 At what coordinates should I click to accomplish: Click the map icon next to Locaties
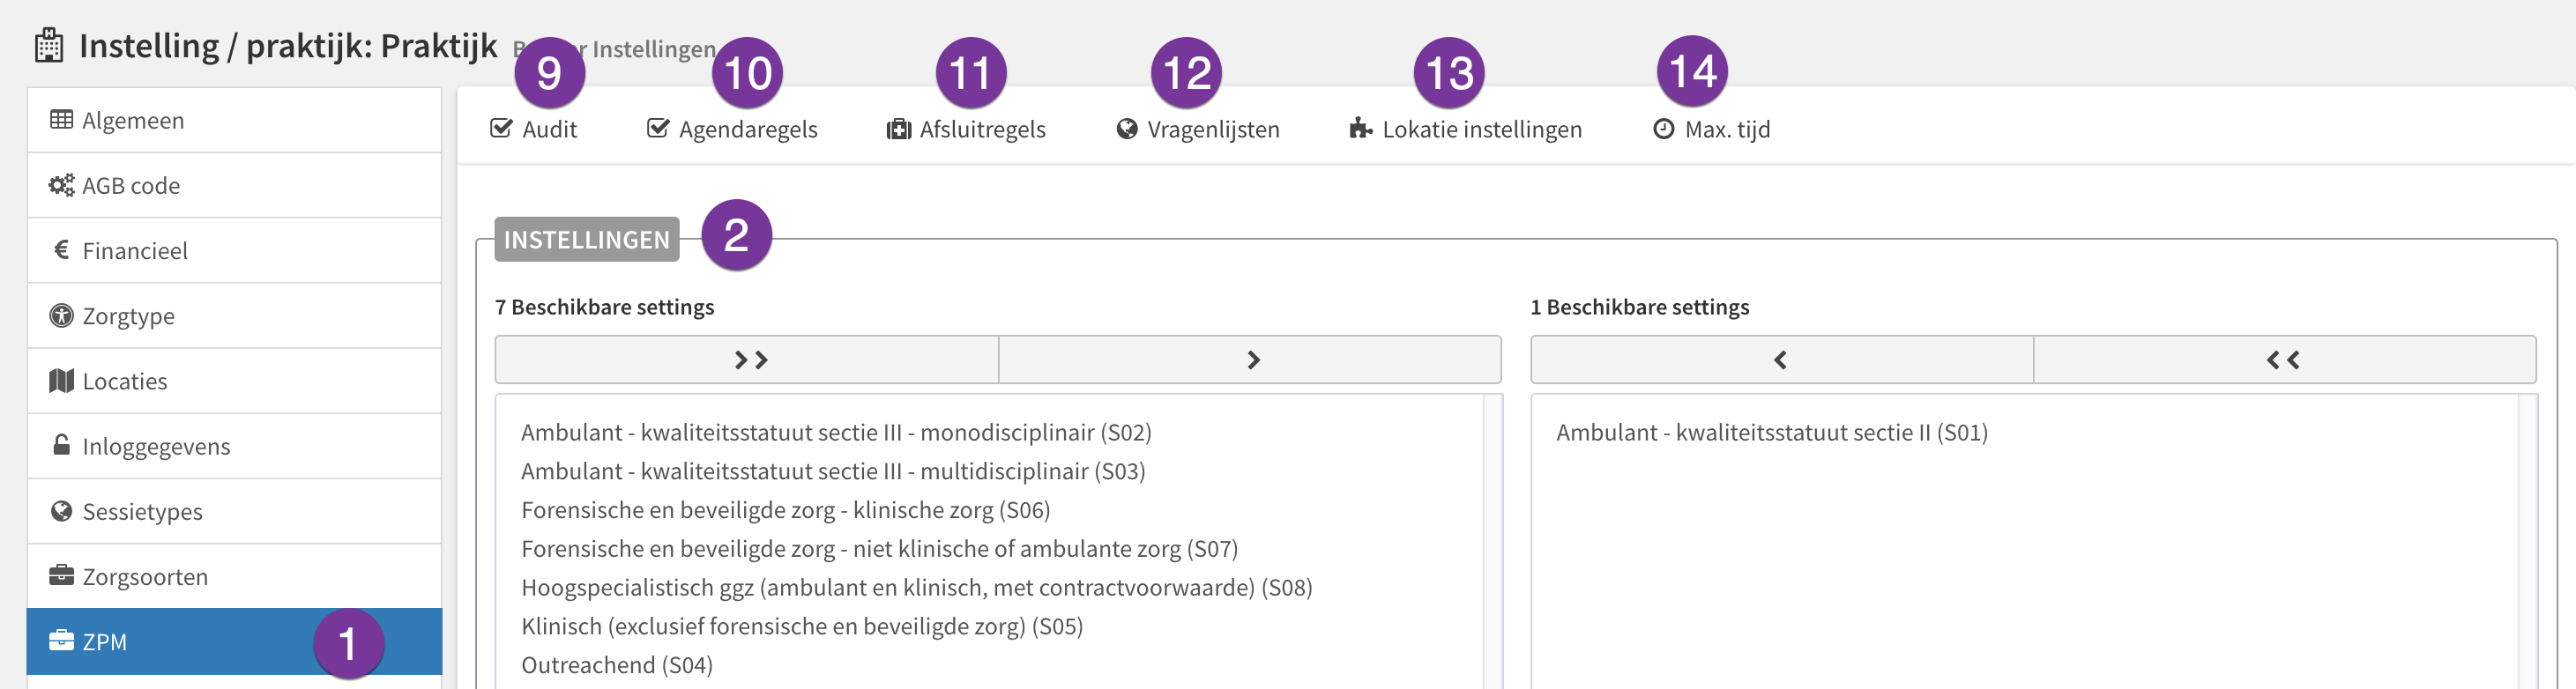pyautogui.click(x=61, y=380)
